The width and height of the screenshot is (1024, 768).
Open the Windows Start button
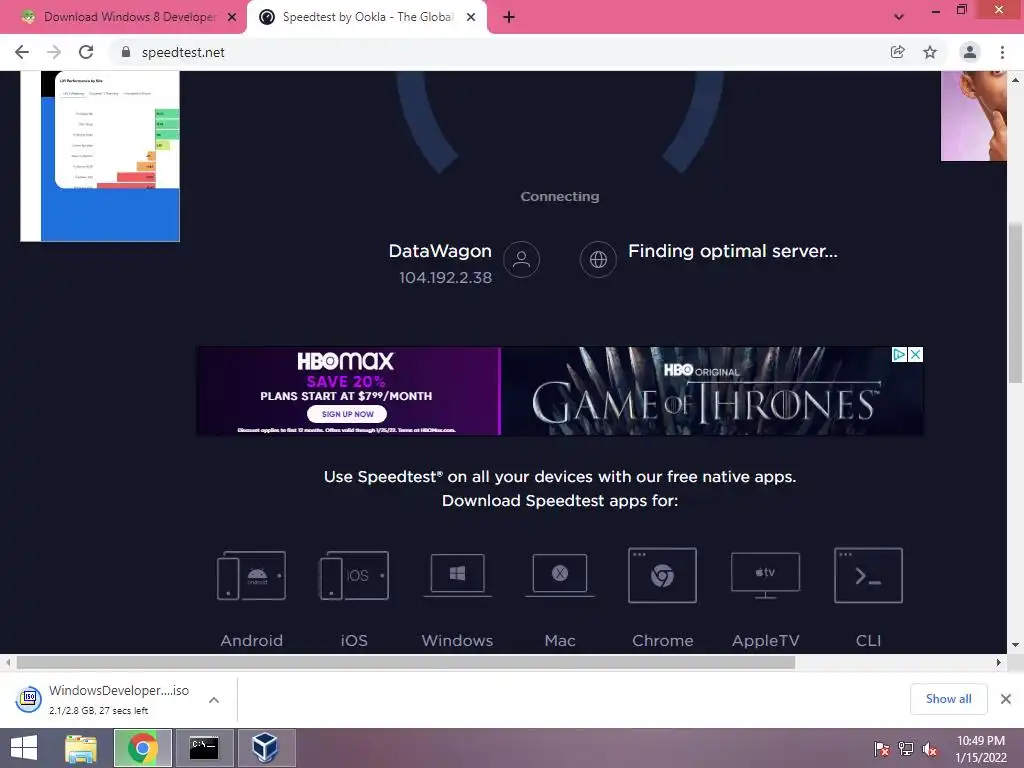[x=24, y=748]
